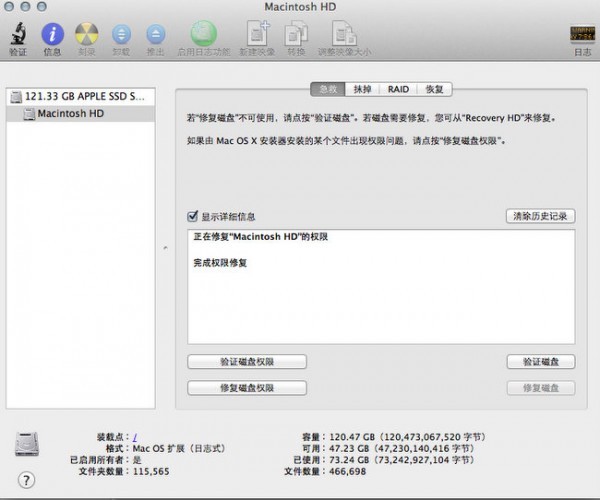The height and width of the screenshot is (500, 600).
Task: Switch to the Restore (恢复) tab
Action: pos(434,89)
